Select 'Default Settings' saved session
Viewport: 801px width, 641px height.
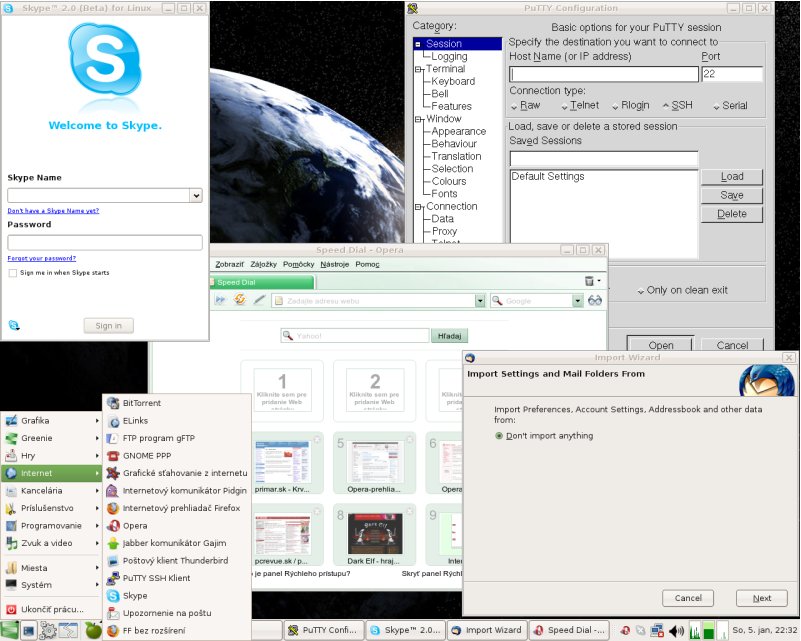coord(548,177)
